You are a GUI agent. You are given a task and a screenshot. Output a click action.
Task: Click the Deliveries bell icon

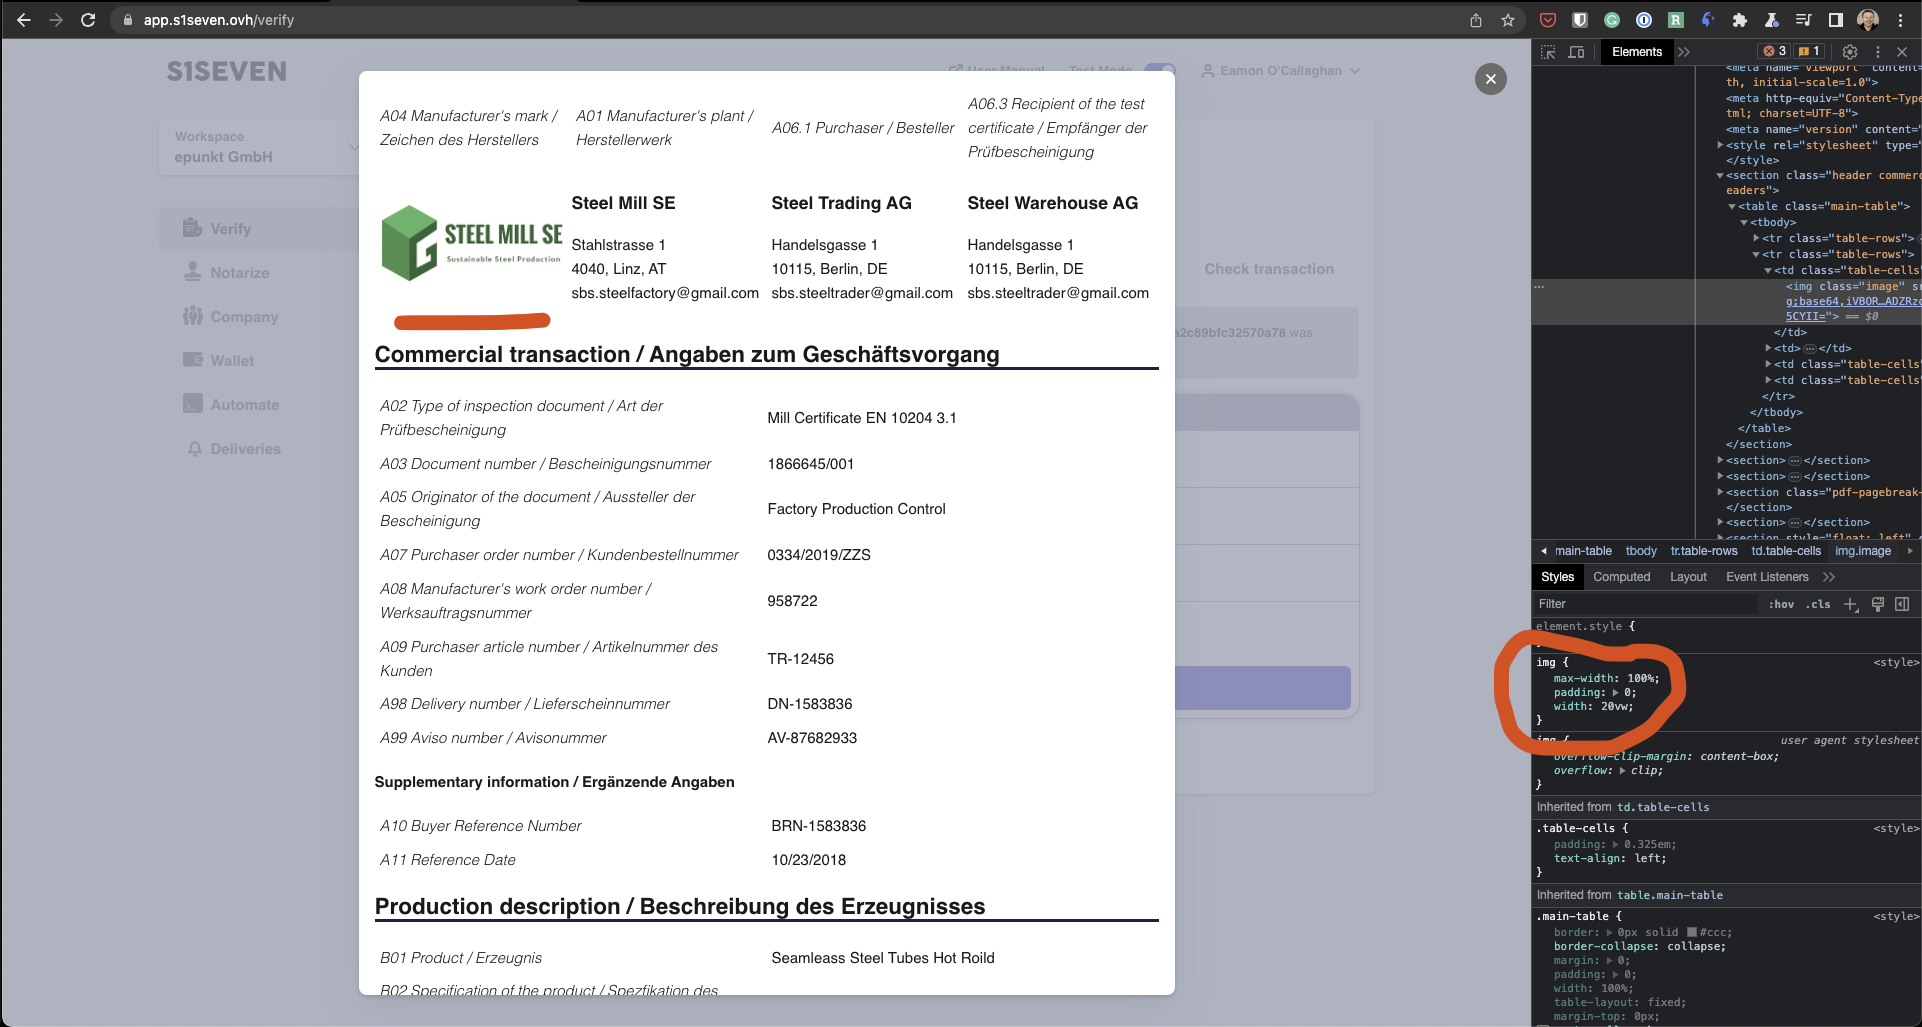[x=195, y=448]
